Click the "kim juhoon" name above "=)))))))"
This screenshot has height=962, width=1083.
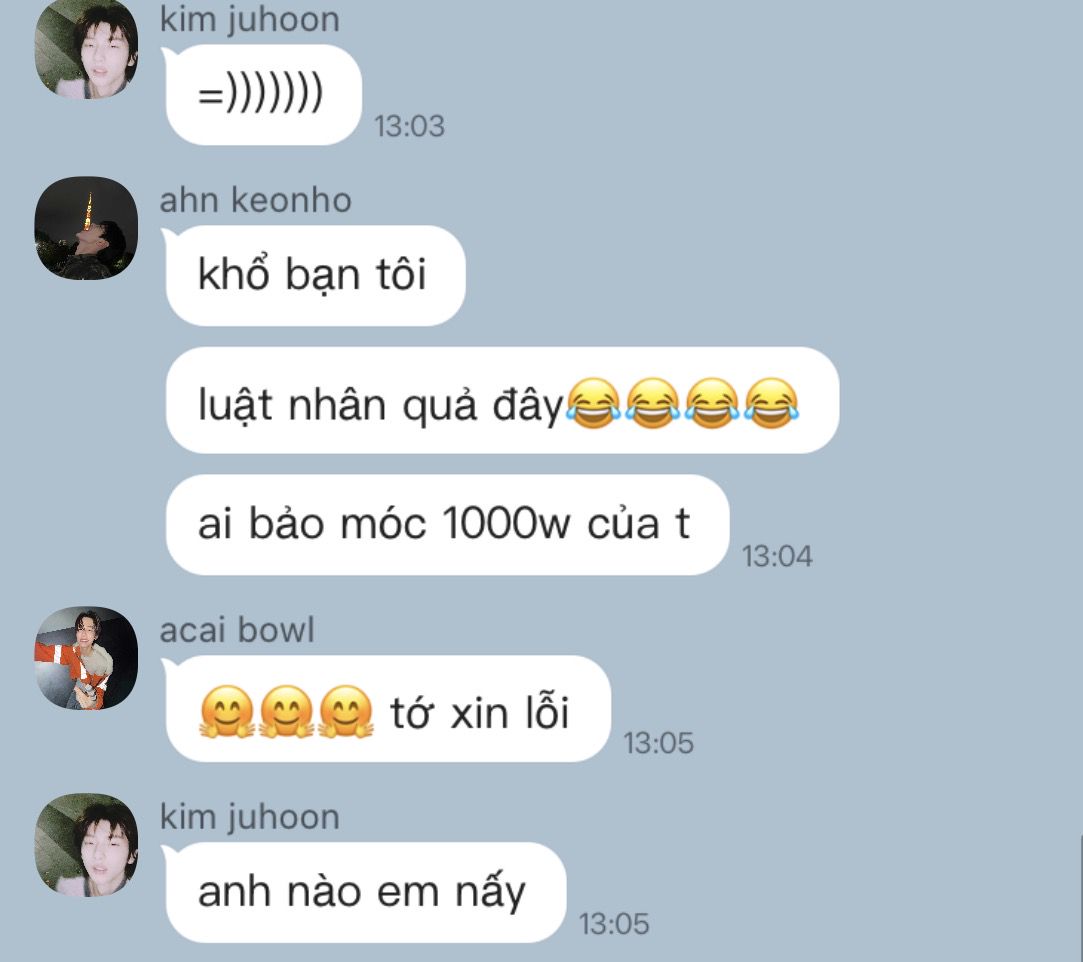tap(250, 19)
